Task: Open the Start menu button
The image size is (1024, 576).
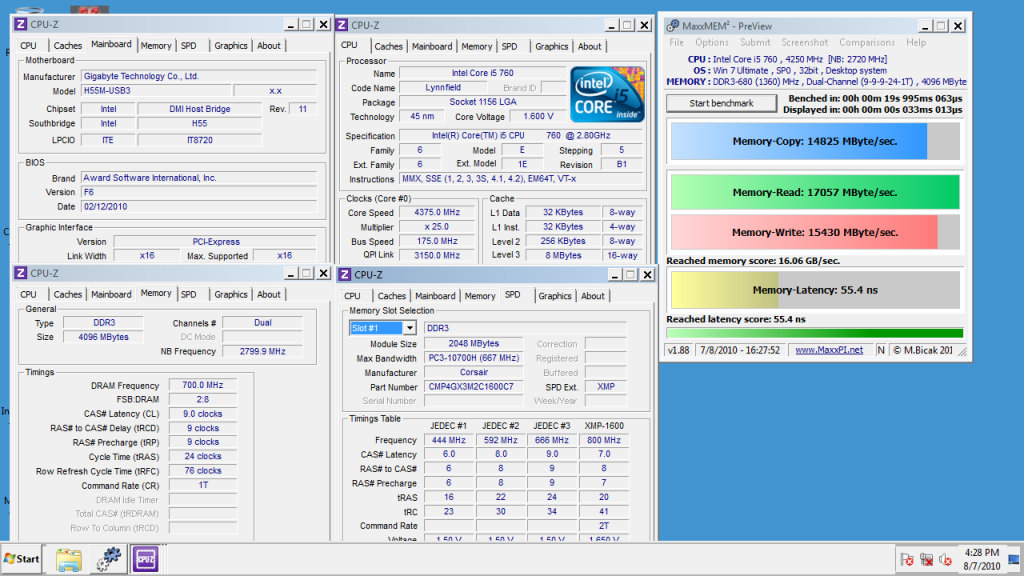Action: click(x=22, y=559)
